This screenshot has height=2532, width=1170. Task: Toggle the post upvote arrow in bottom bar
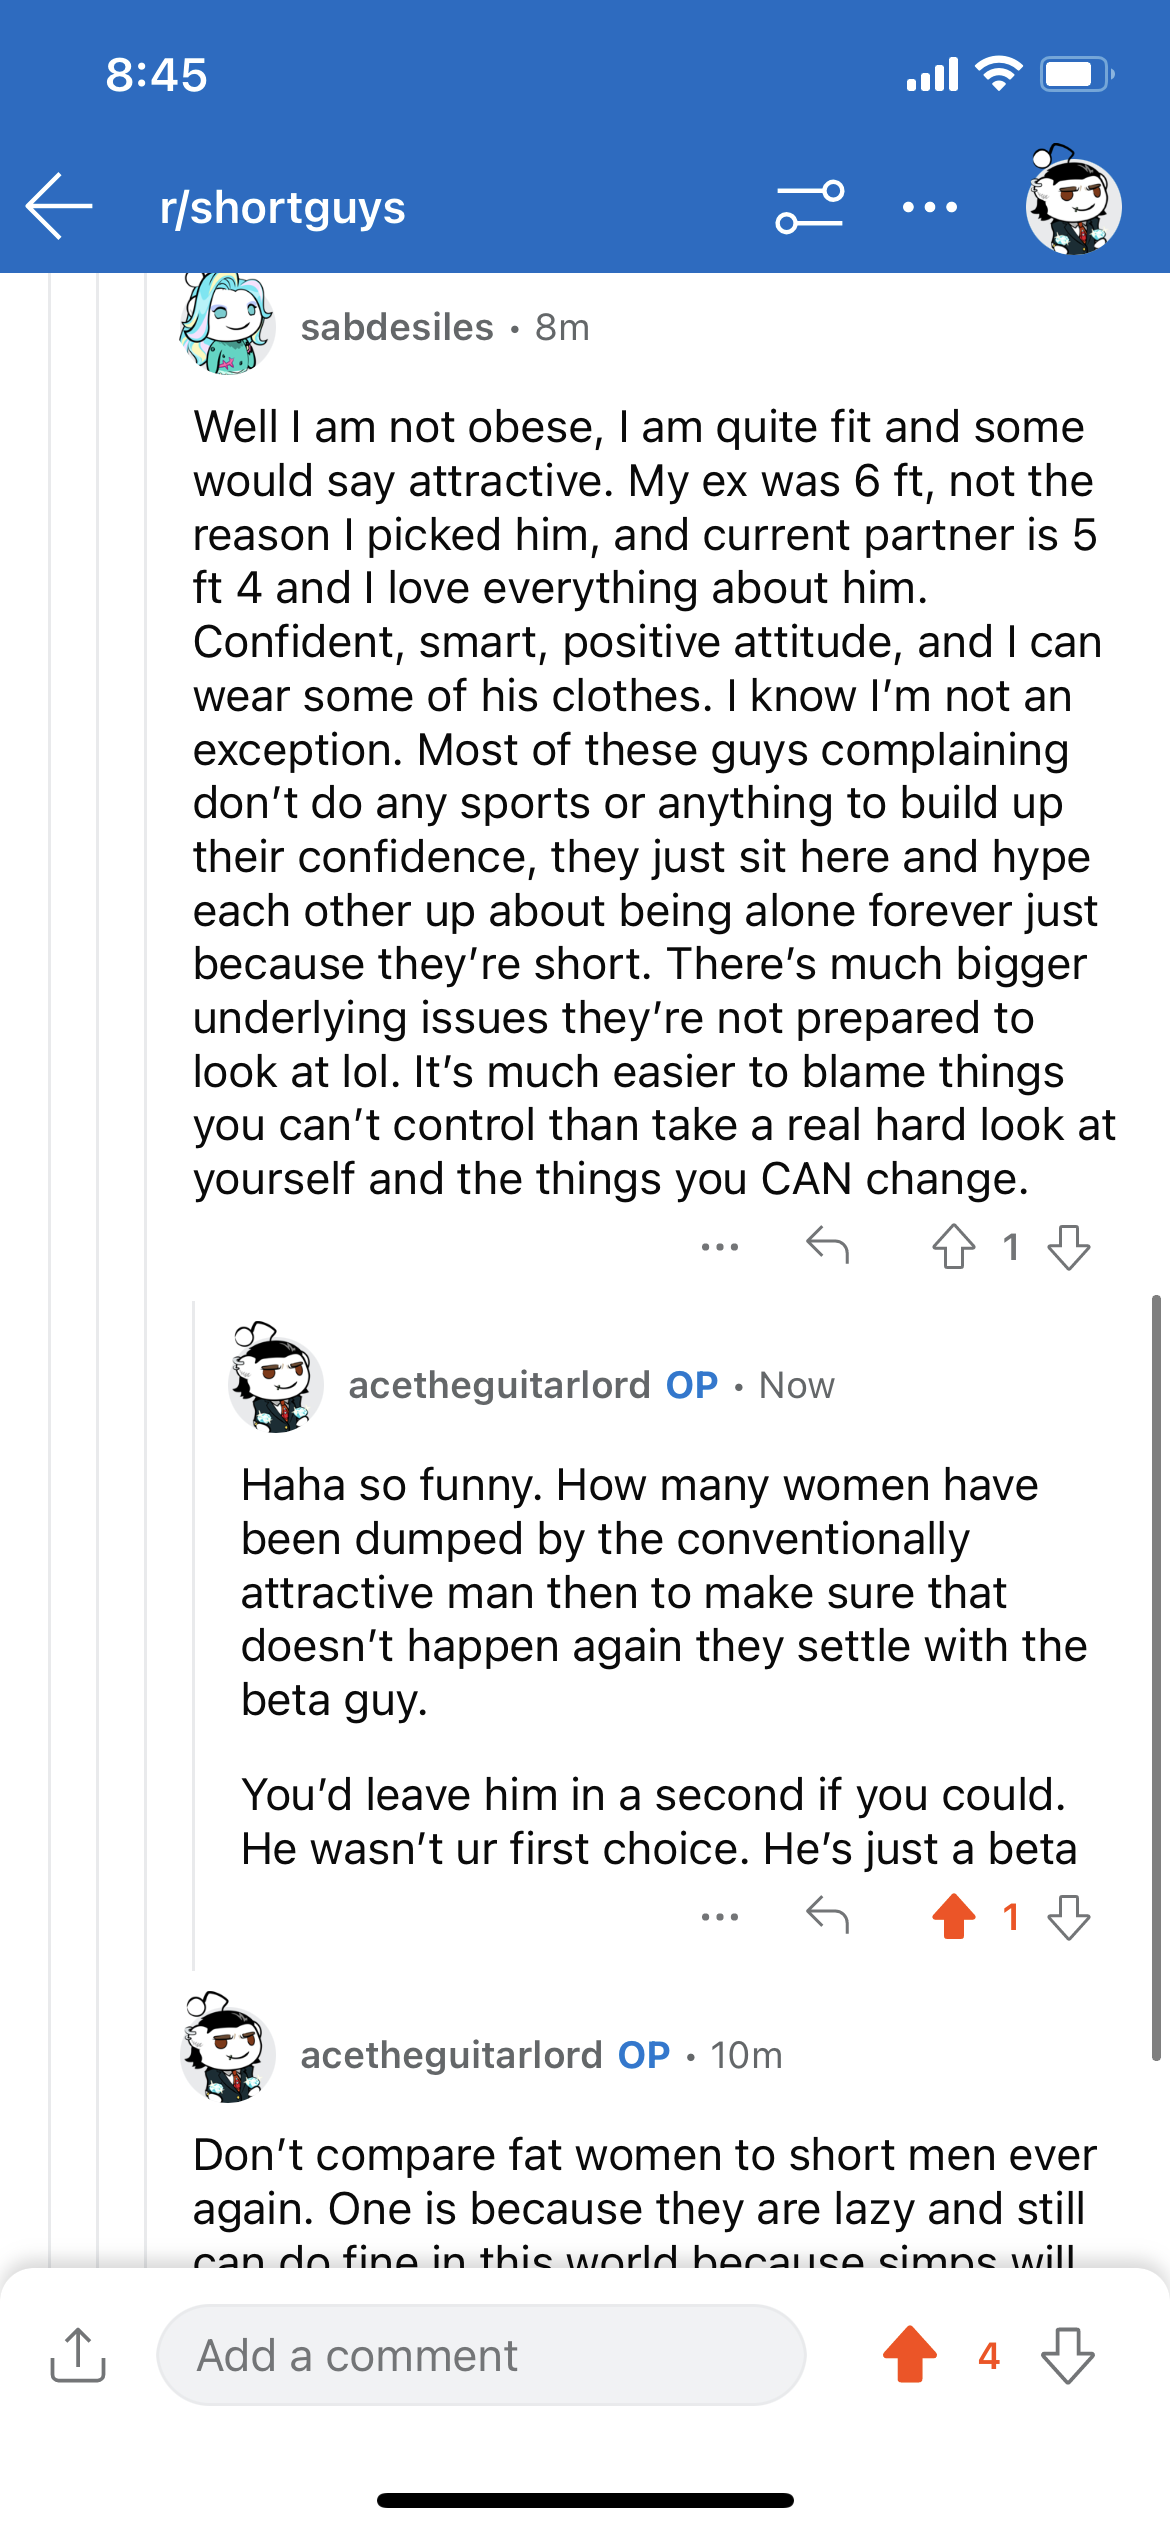click(910, 2355)
